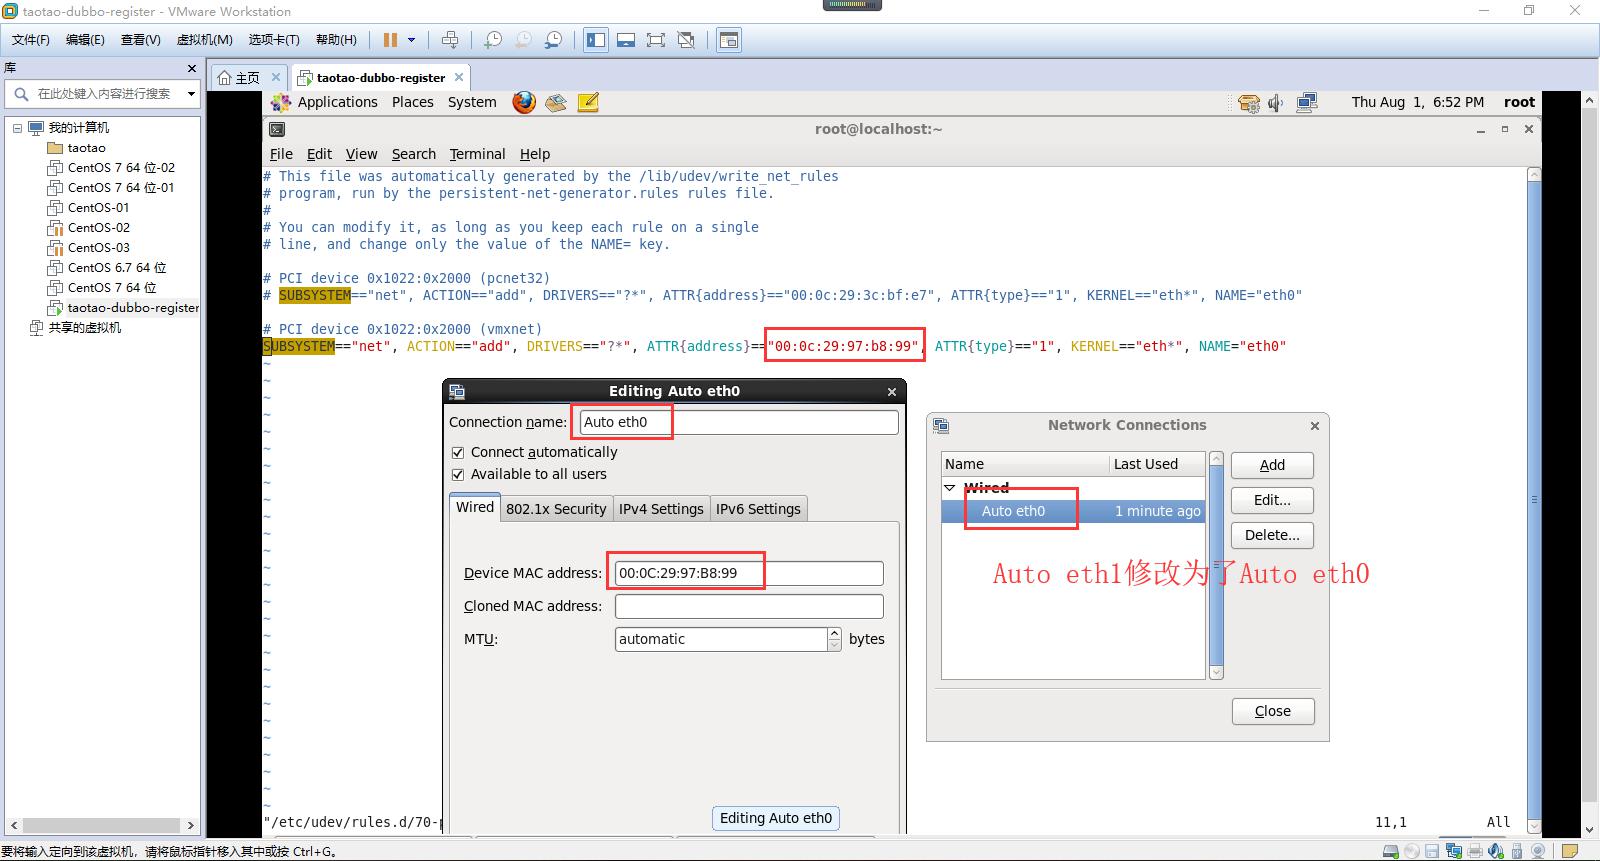Open the snapshot manager with wrench clock icon

554,40
